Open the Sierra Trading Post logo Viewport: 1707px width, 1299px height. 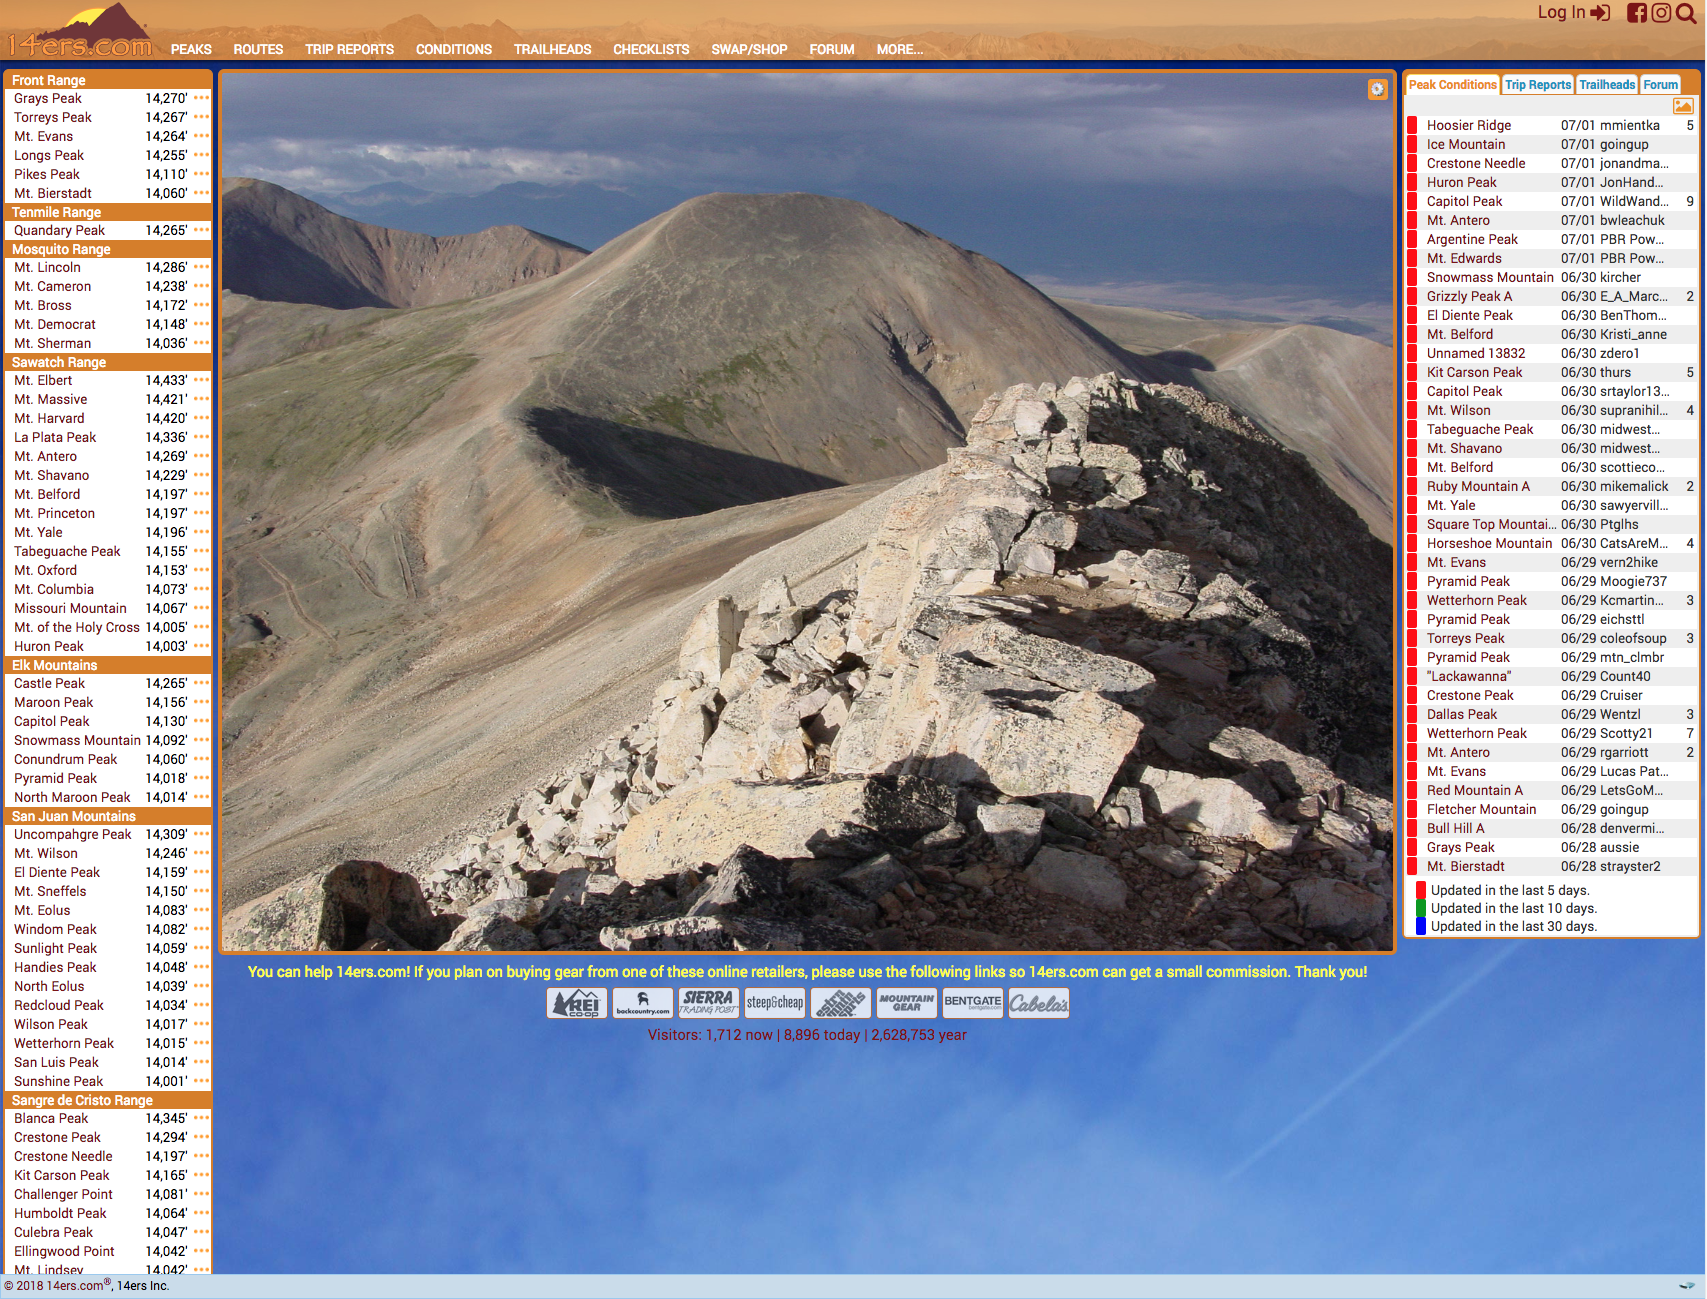pos(709,1003)
